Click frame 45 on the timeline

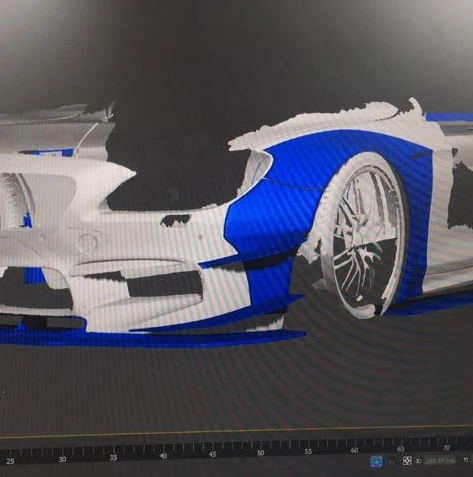(x=212, y=454)
